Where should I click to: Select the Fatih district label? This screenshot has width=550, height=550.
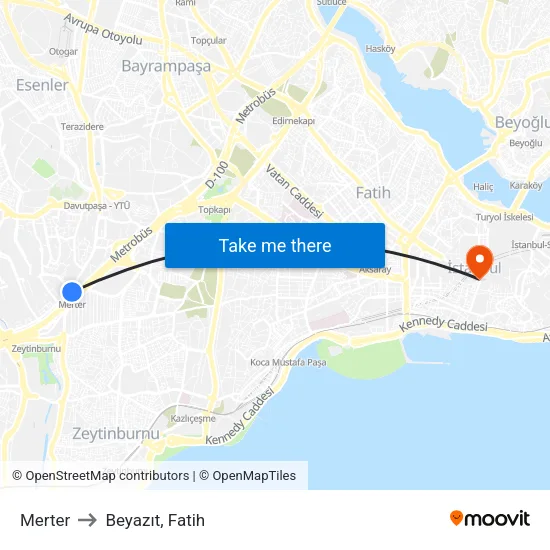pyautogui.click(x=373, y=193)
